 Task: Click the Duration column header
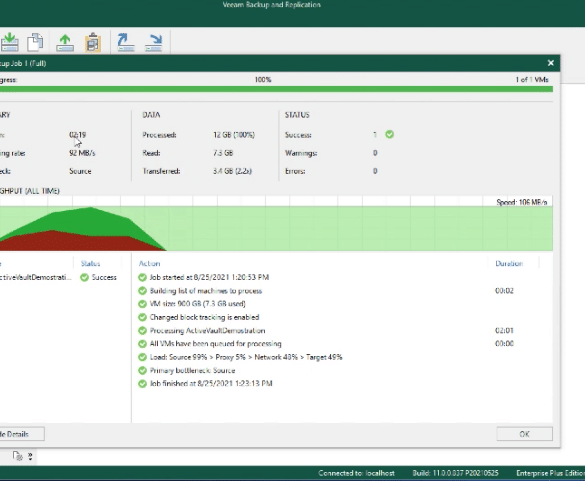pos(509,263)
